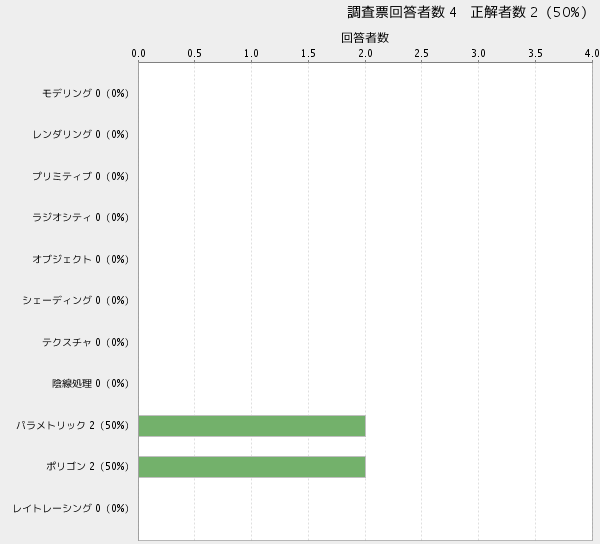Click the レイトレーシング 0 (0%) label
Image resolution: width=600 pixels, height=544 pixels.
coord(71,508)
